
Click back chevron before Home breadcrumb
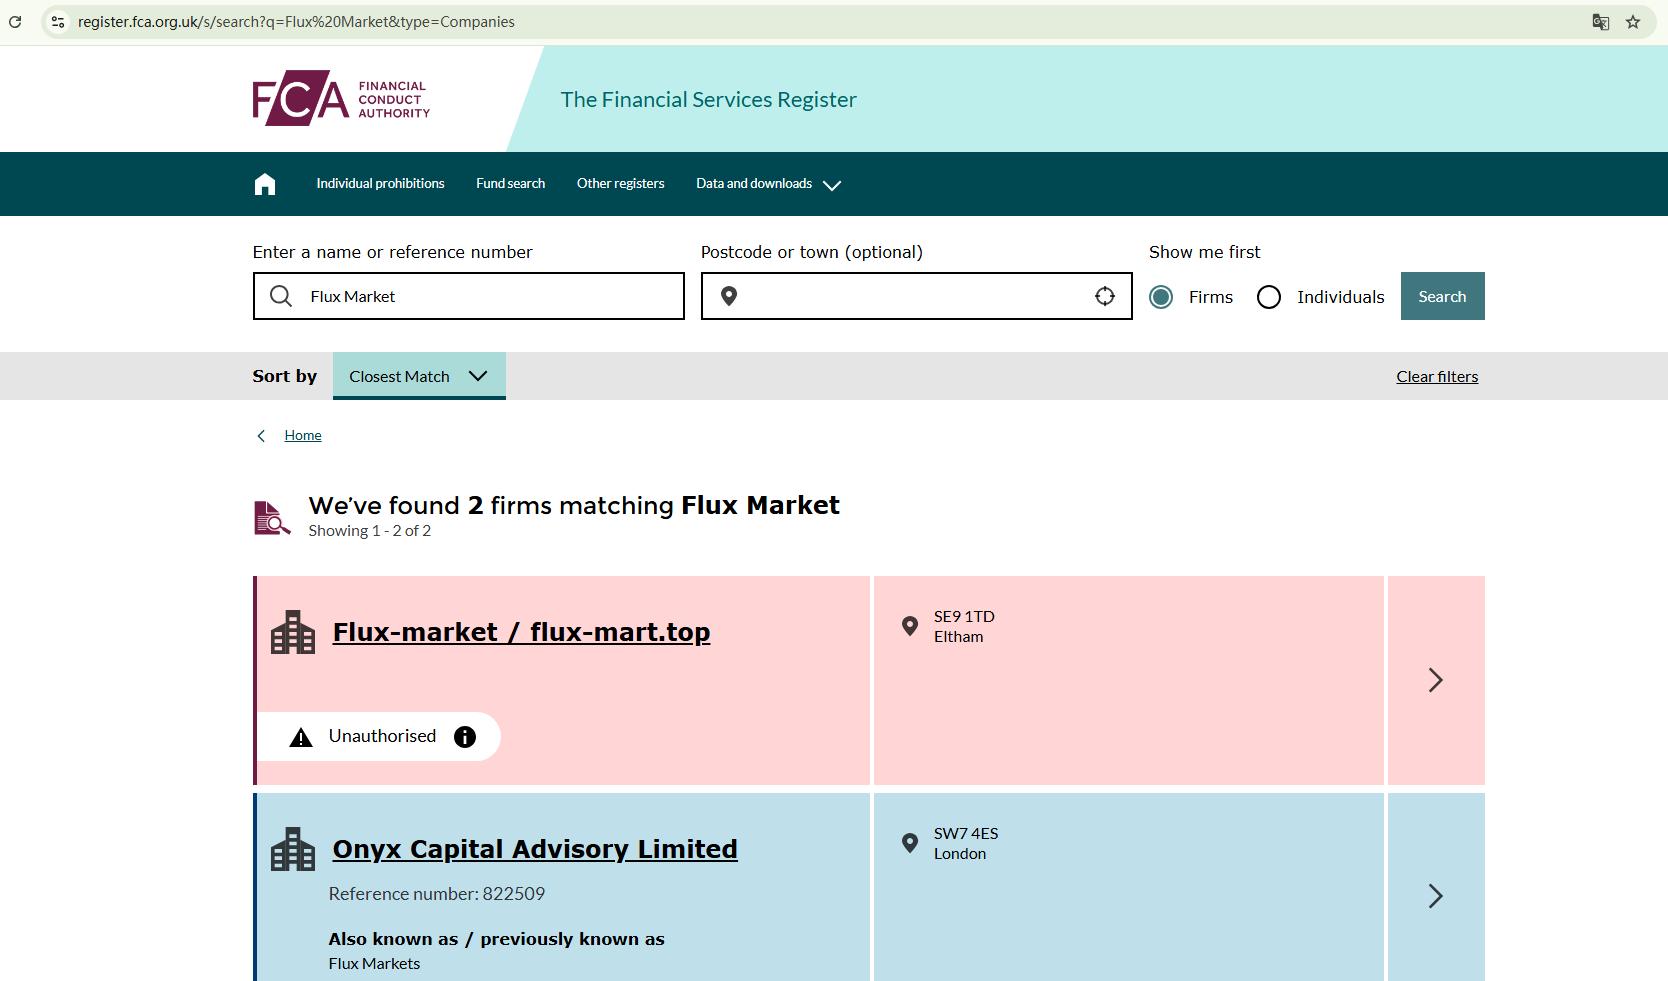[x=261, y=436]
